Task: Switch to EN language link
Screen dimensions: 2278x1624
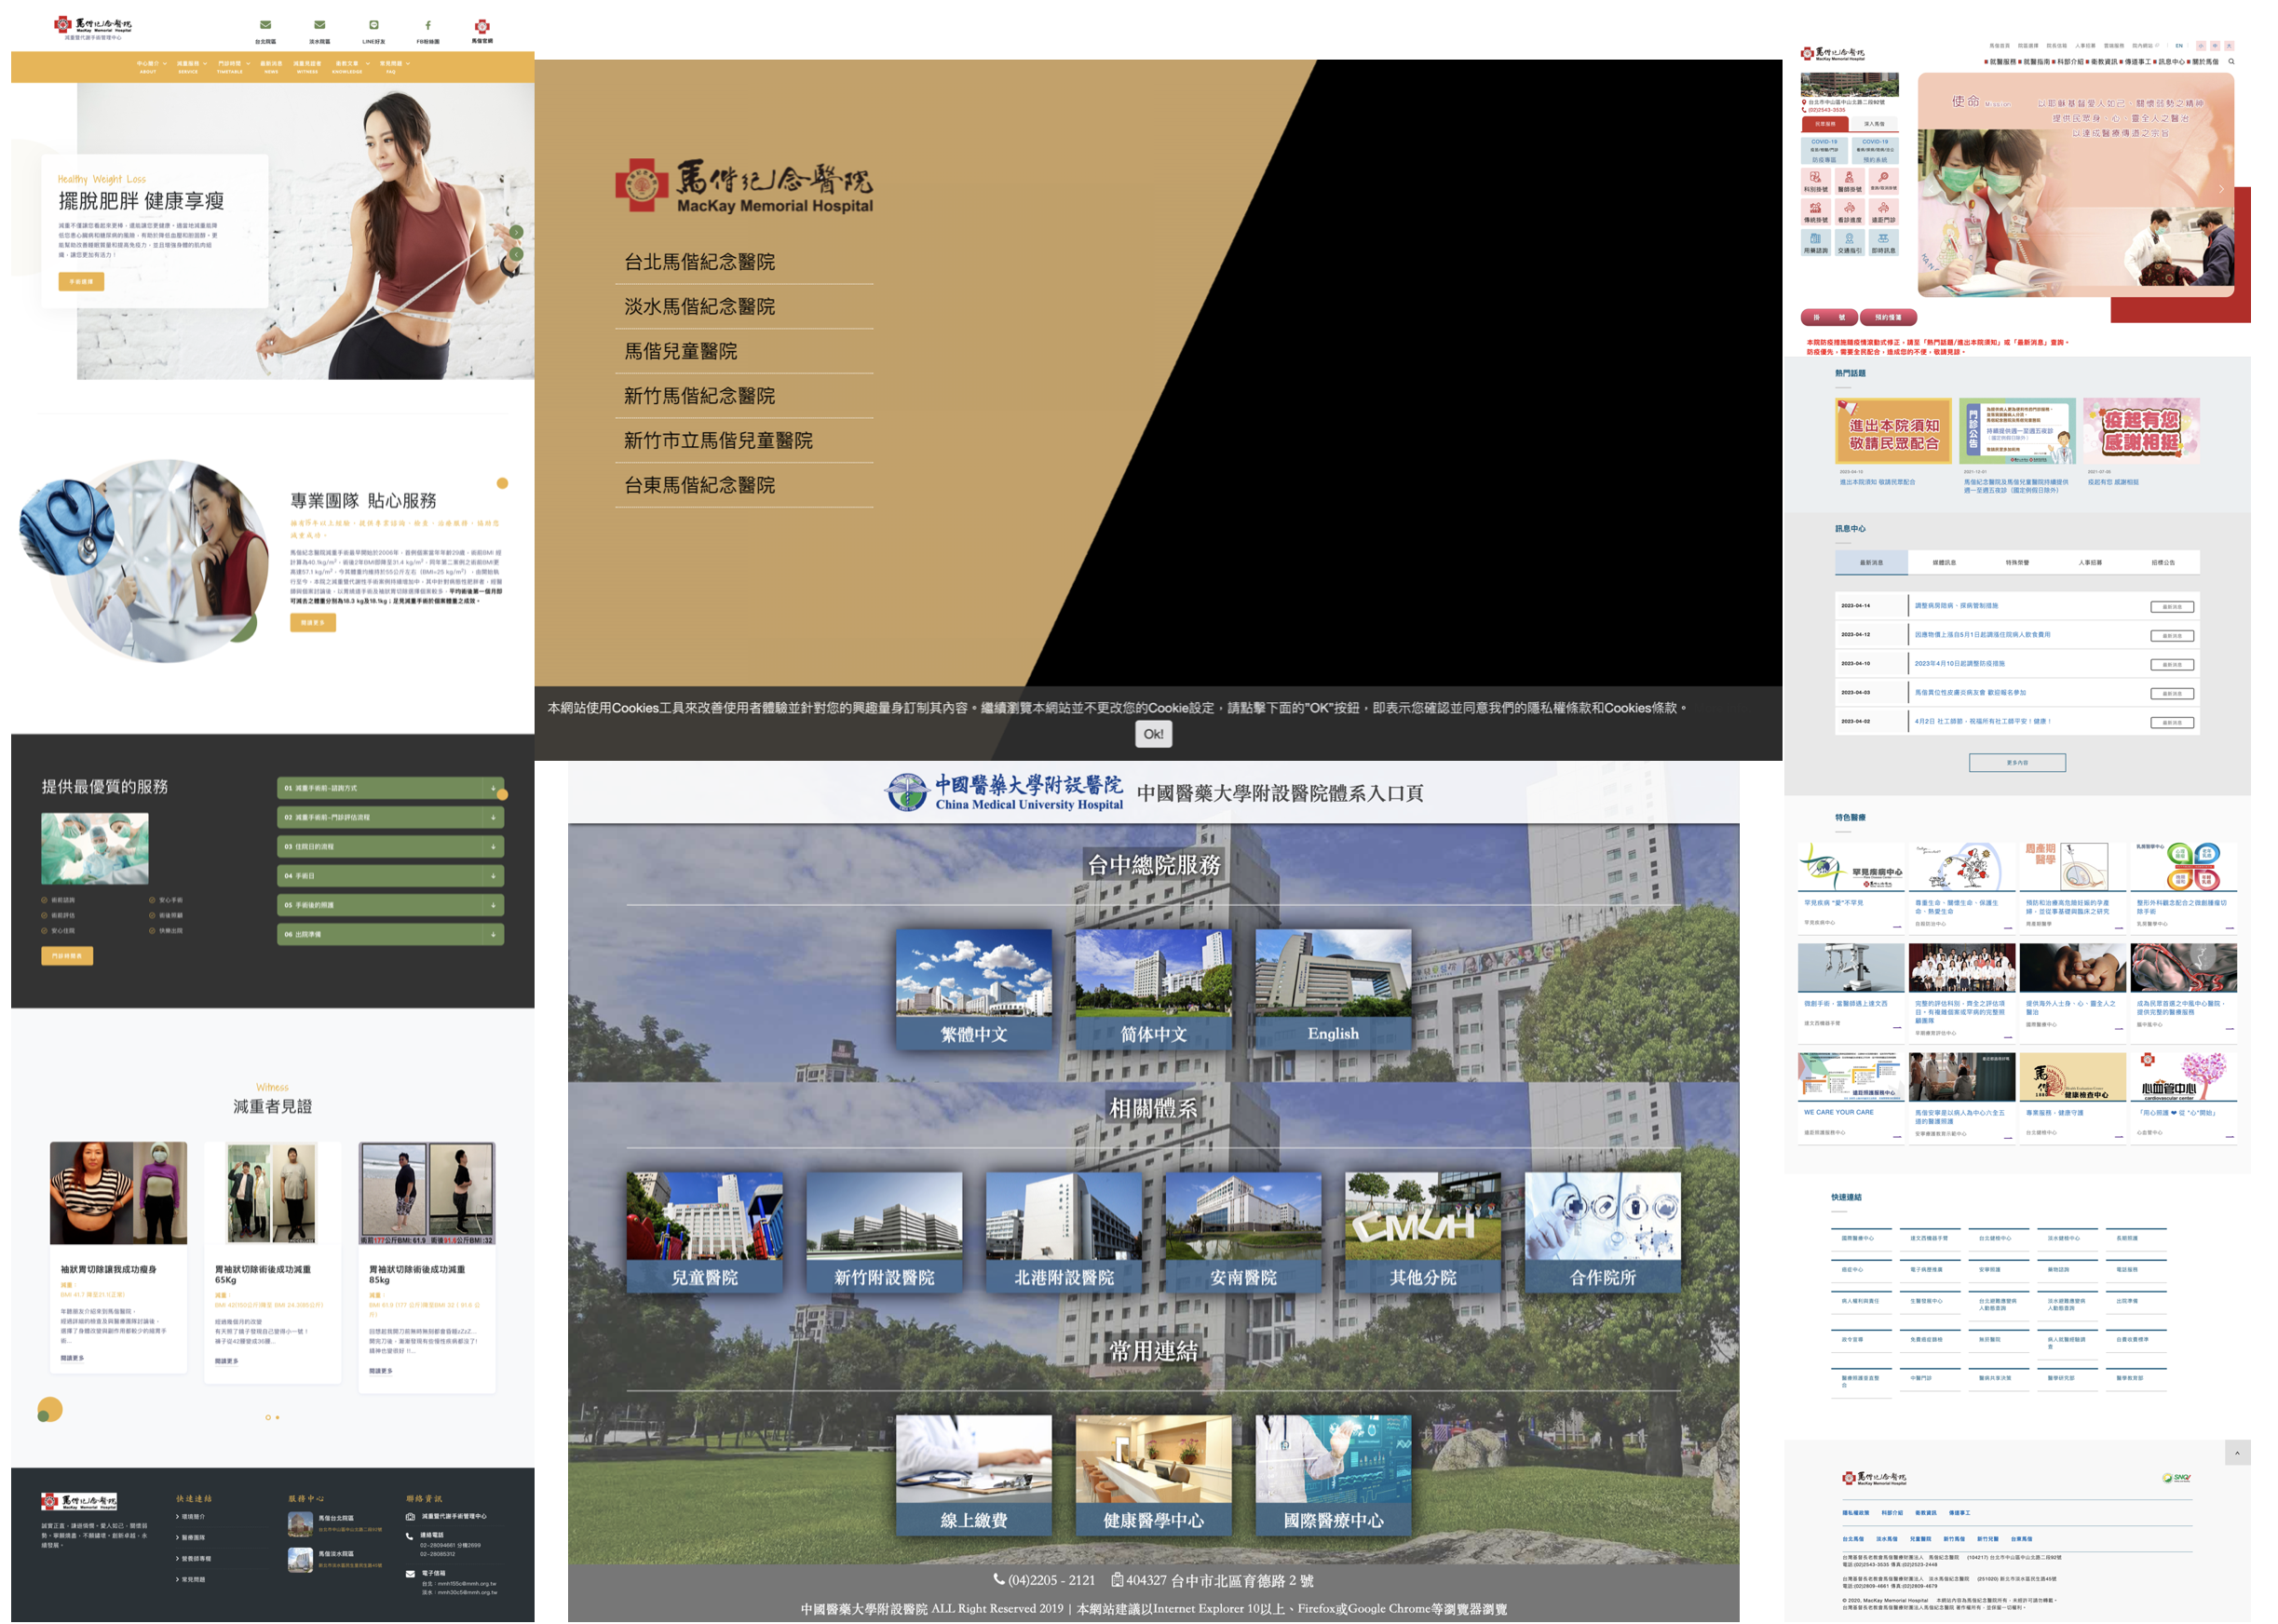Action: pos(2179,46)
